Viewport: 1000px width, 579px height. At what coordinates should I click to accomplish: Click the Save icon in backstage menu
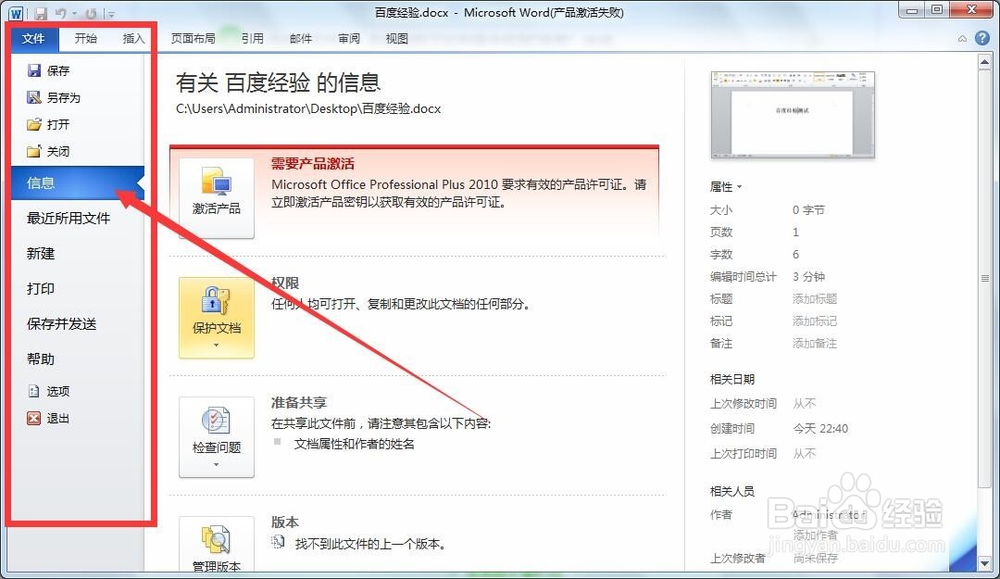[x=34, y=70]
